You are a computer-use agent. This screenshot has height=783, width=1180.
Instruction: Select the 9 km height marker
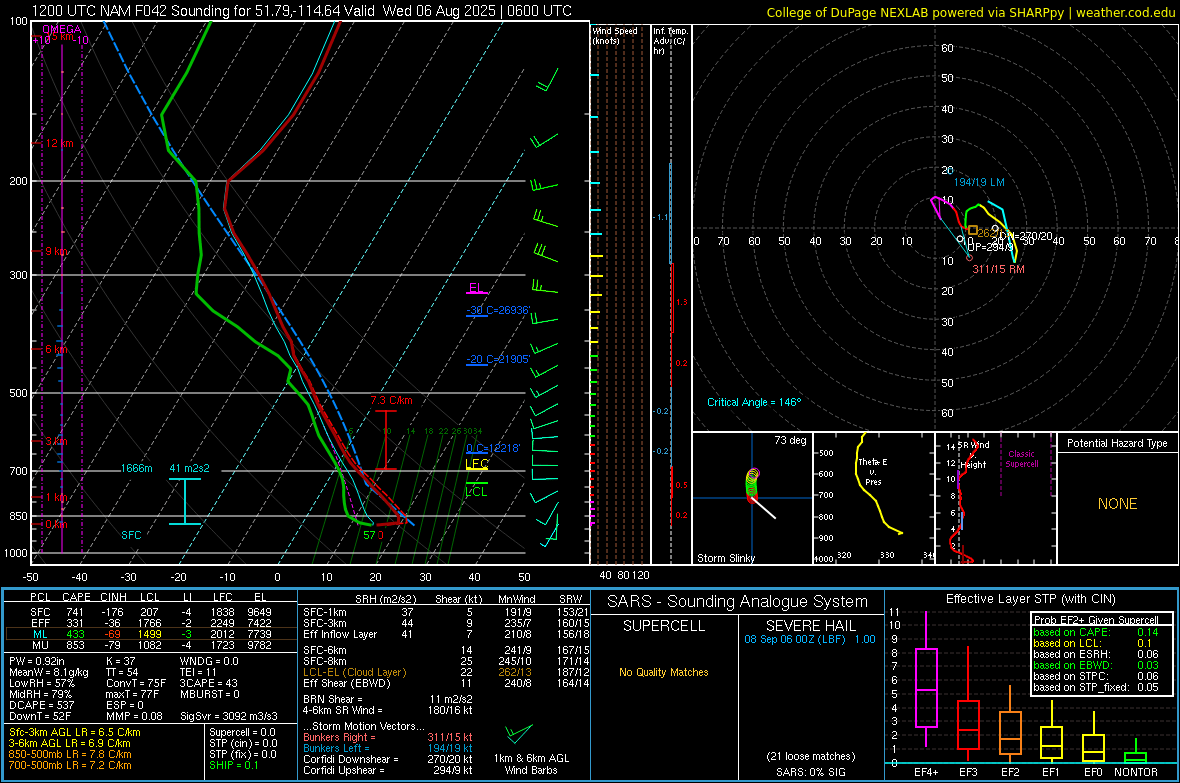pos(58,251)
